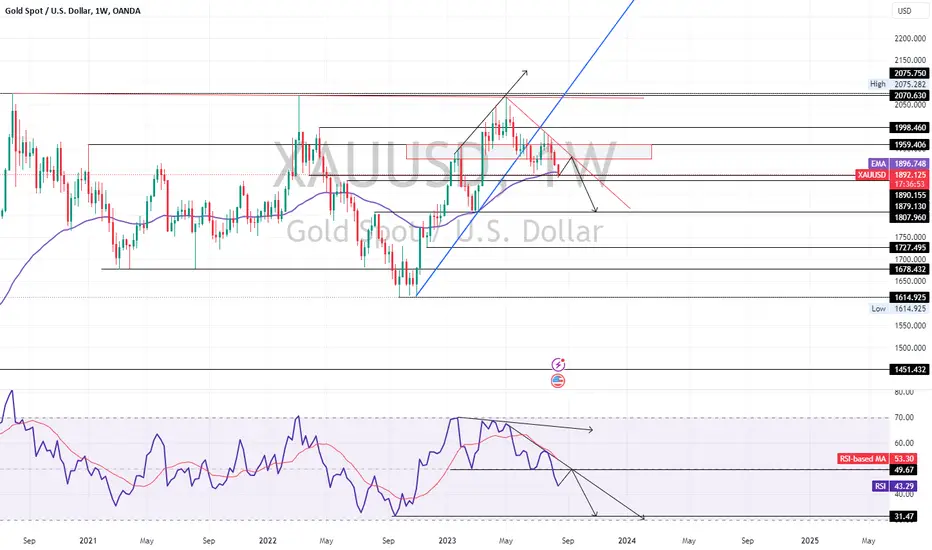Click the 2150.000 price scale tick

tap(910, 60)
